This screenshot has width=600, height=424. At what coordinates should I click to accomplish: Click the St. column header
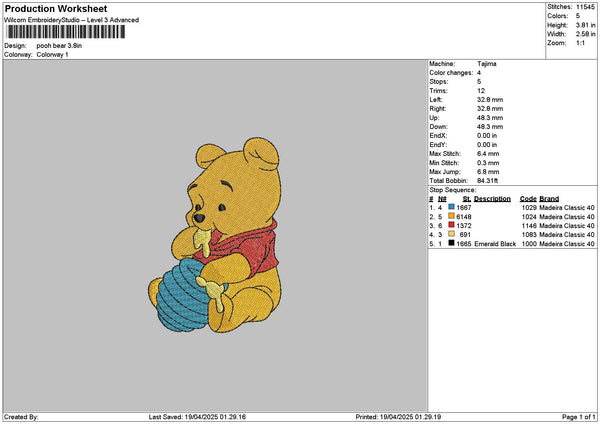click(467, 199)
